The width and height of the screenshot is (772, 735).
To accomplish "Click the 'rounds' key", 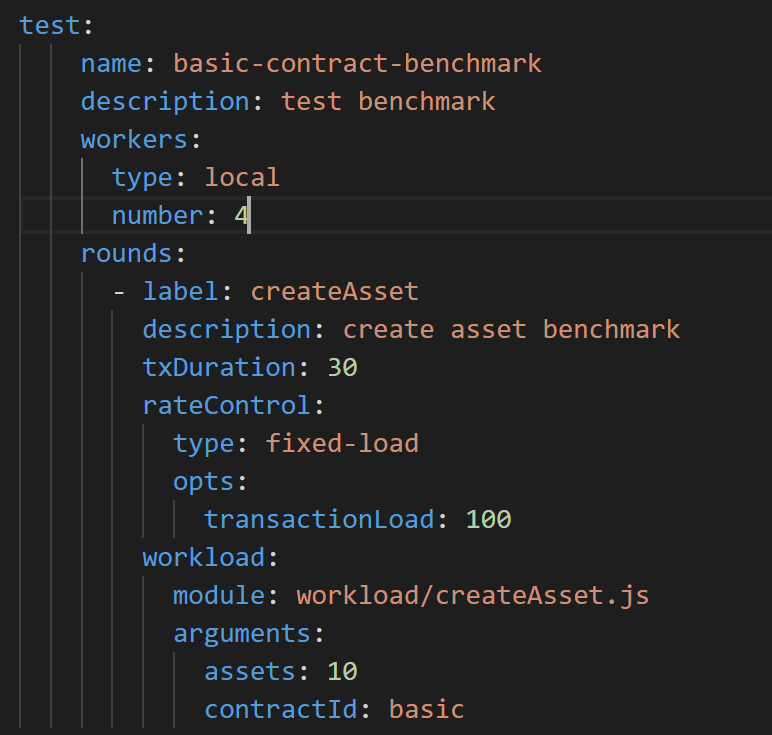I will coord(127,254).
